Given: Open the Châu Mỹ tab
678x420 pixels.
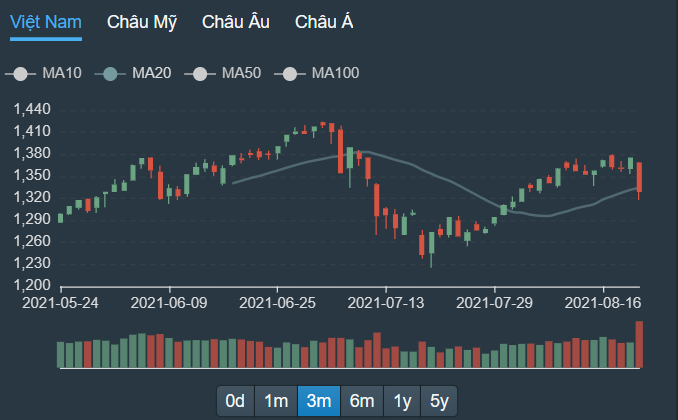Looking at the screenshot, I should (141, 22).
